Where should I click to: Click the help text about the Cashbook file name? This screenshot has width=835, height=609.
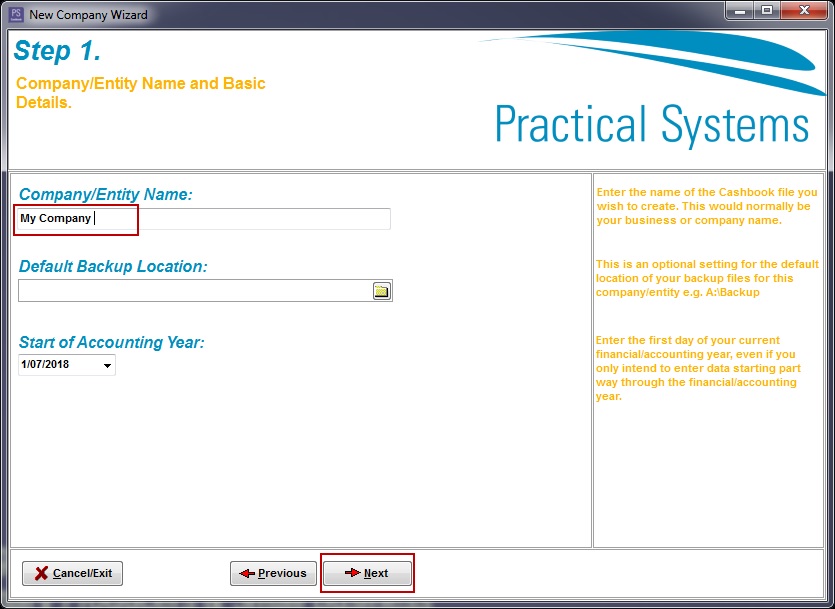tap(707, 206)
